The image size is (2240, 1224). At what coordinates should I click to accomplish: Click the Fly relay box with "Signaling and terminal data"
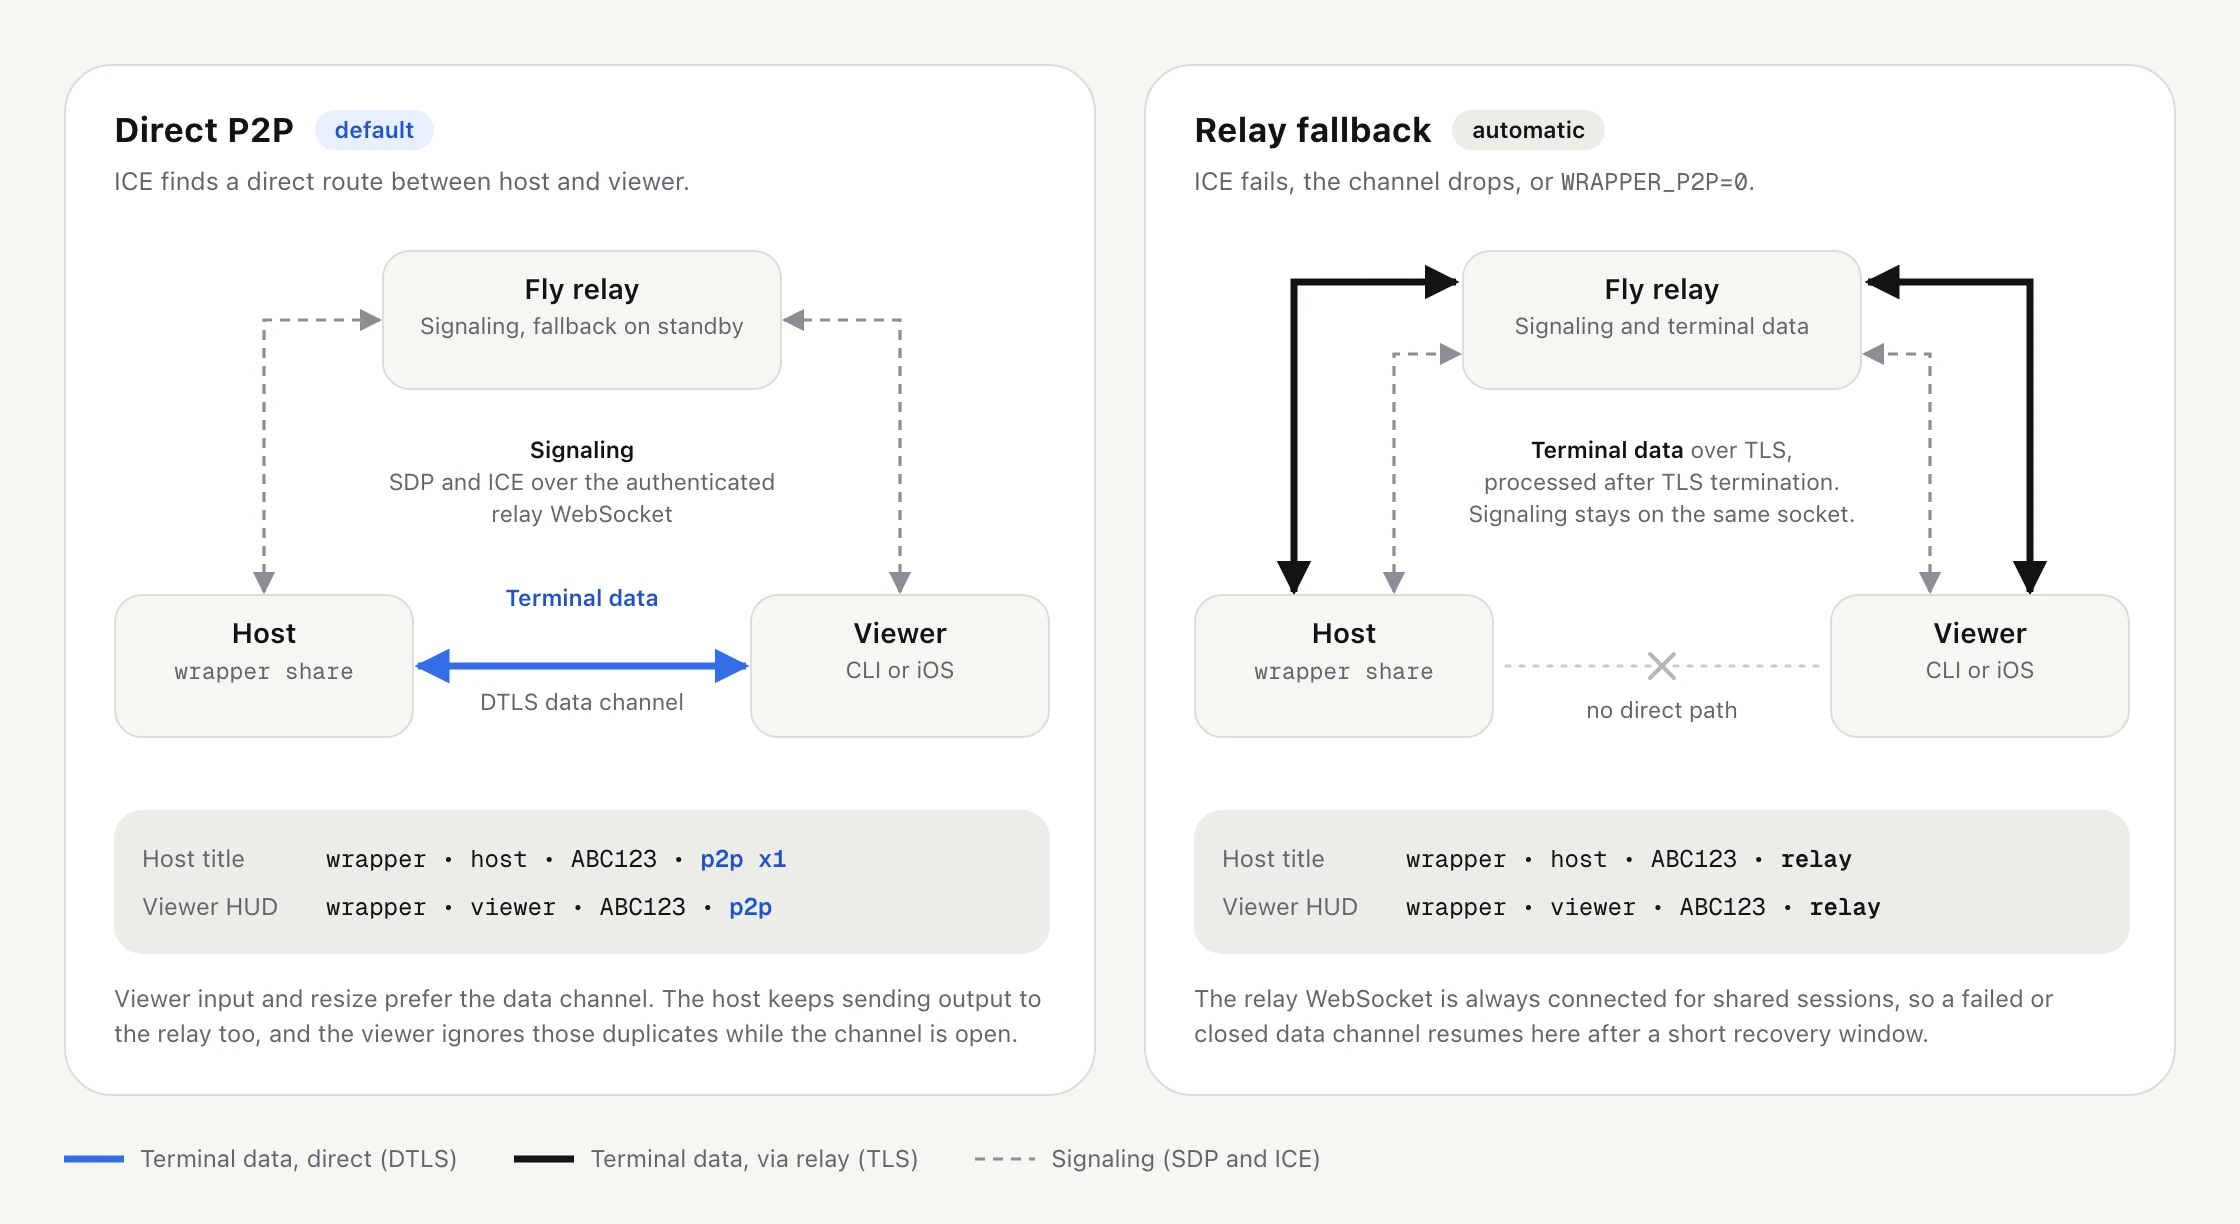tap(1662, 320)
